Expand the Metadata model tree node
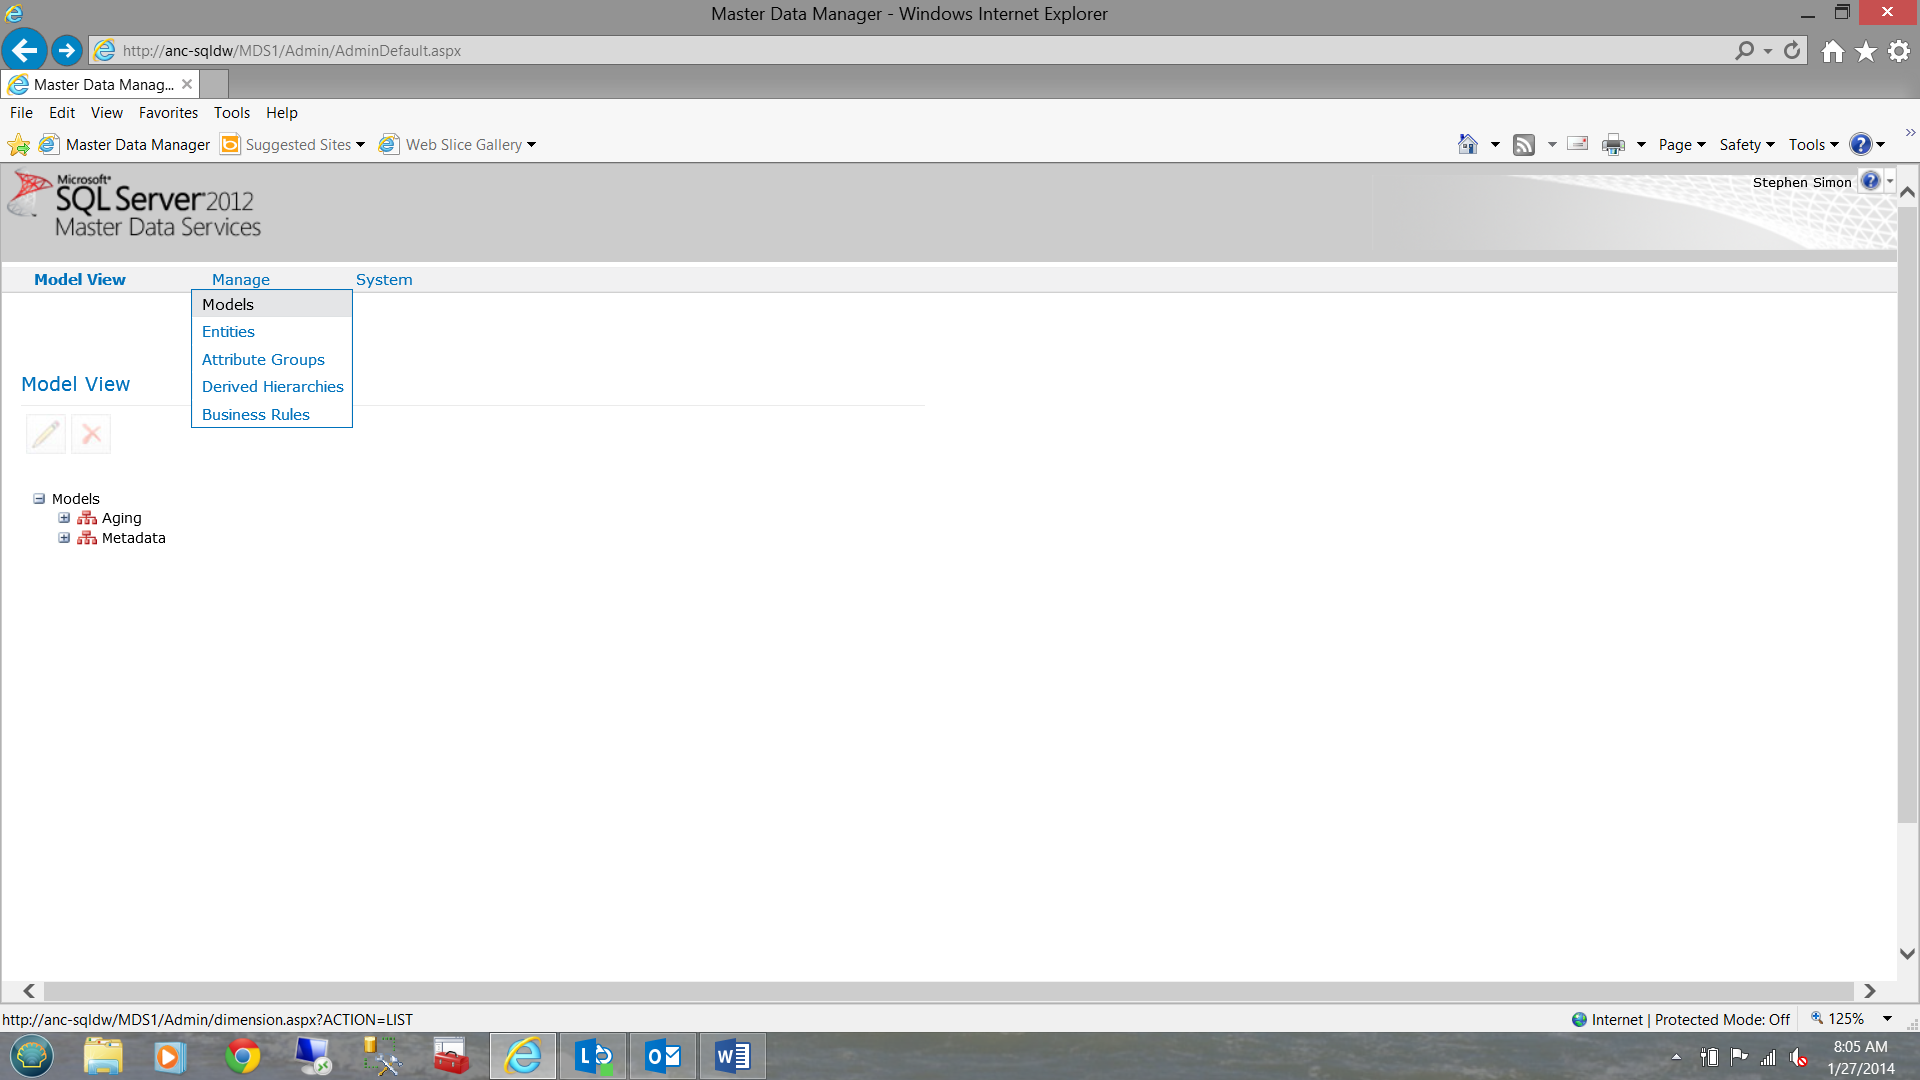Screen dimensions: 1920x1080 point(64,538)
